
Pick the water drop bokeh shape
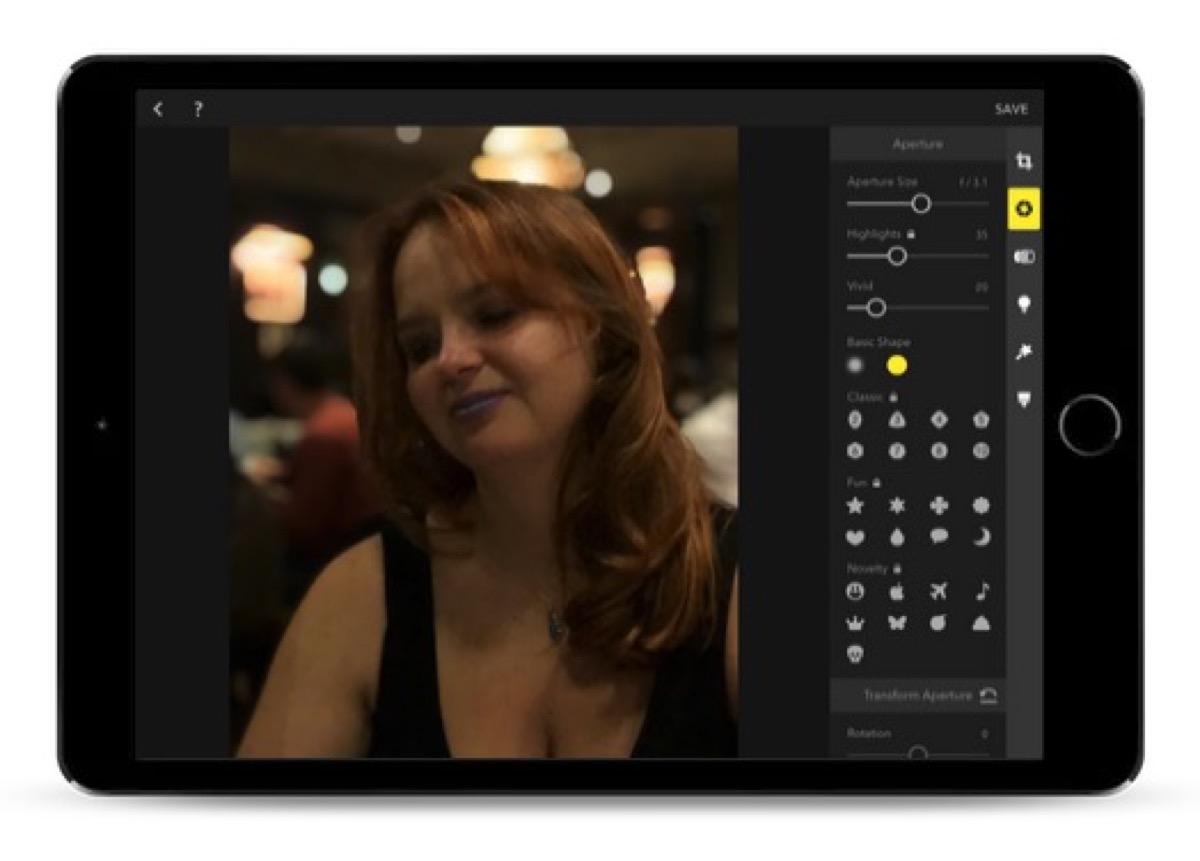coord(897,537)
